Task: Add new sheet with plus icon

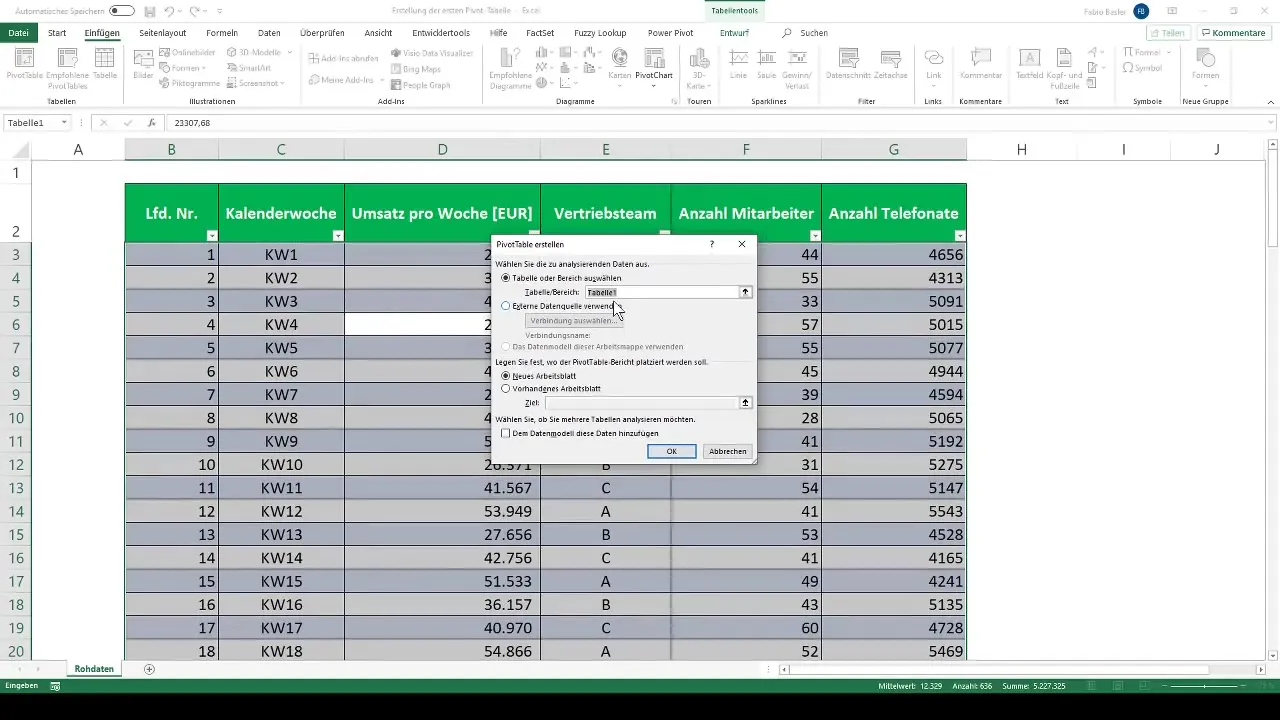Action: 150,669
